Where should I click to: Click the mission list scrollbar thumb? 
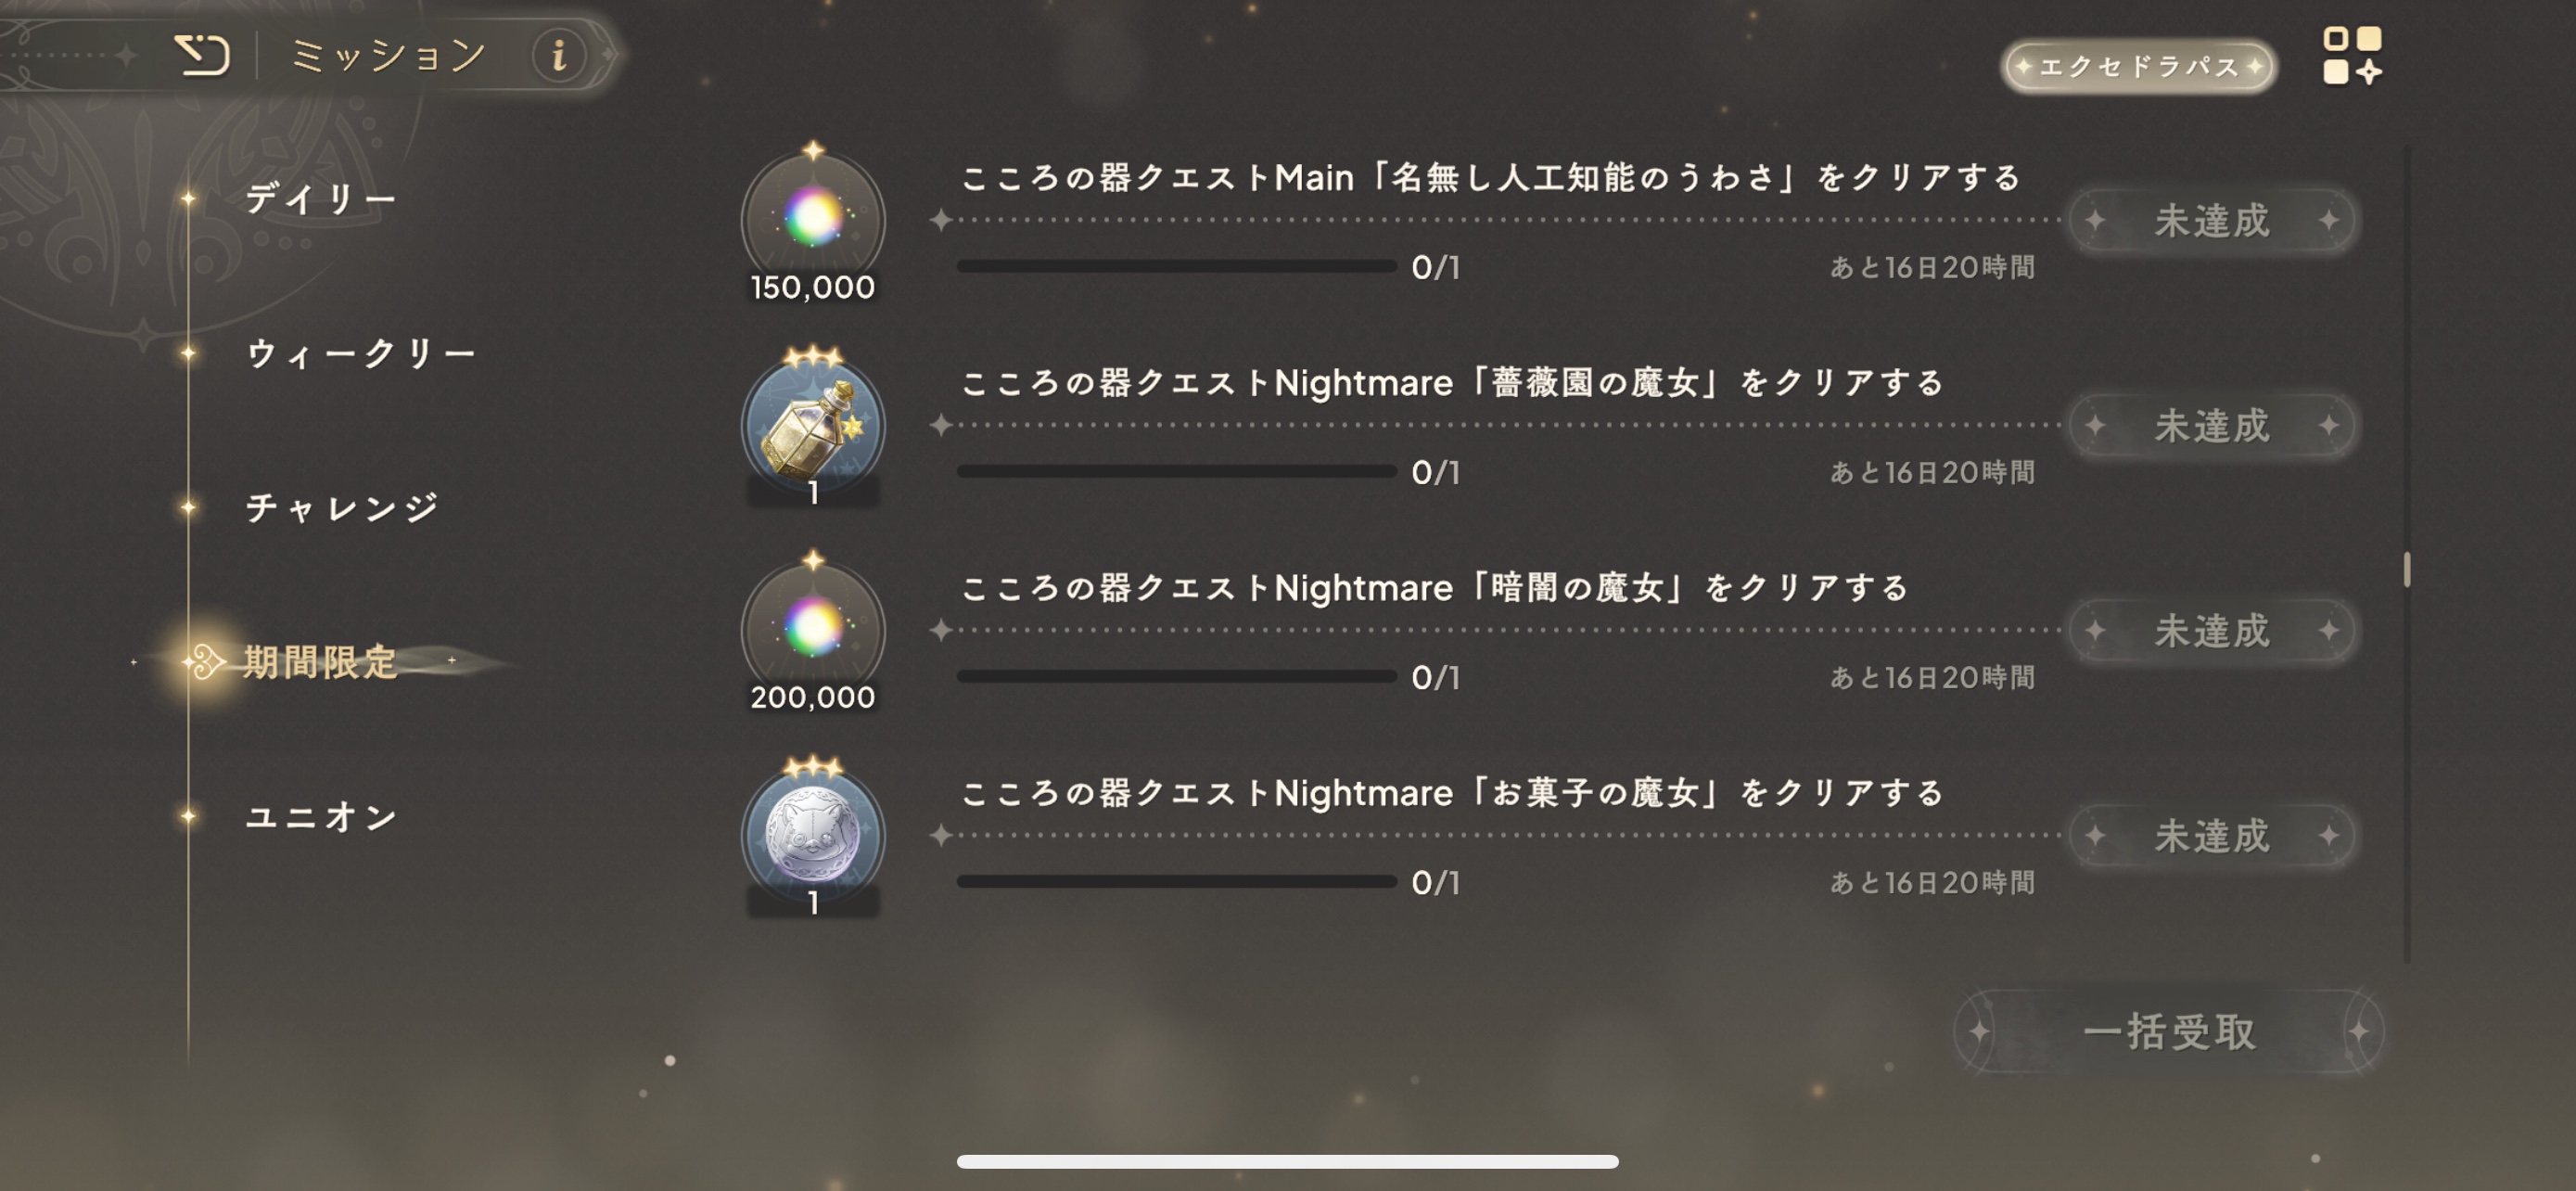coord(2406,570)
